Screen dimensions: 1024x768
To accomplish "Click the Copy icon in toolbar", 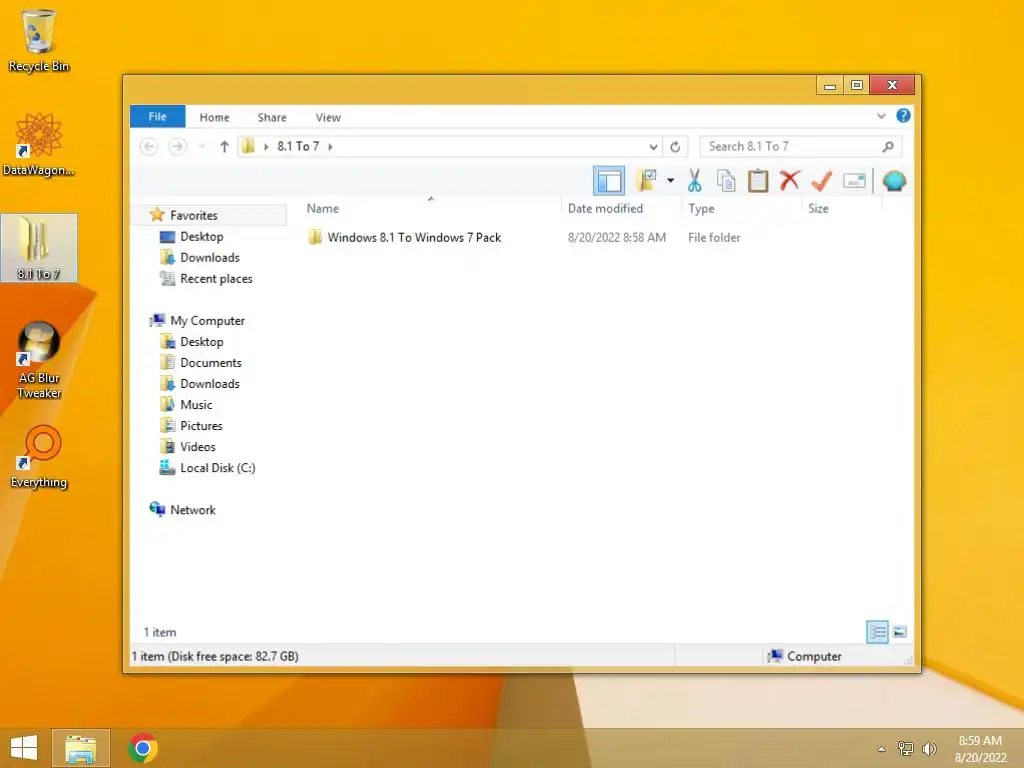I will (x=726, y=181).
